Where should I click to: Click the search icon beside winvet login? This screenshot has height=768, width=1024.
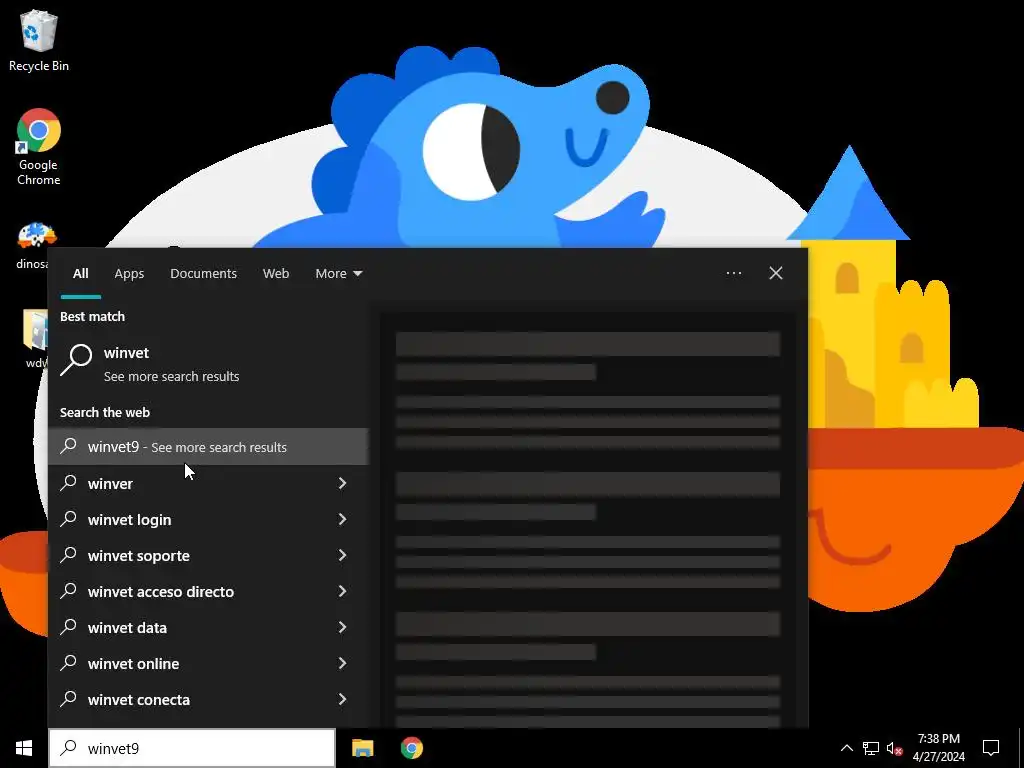(68, 519)
